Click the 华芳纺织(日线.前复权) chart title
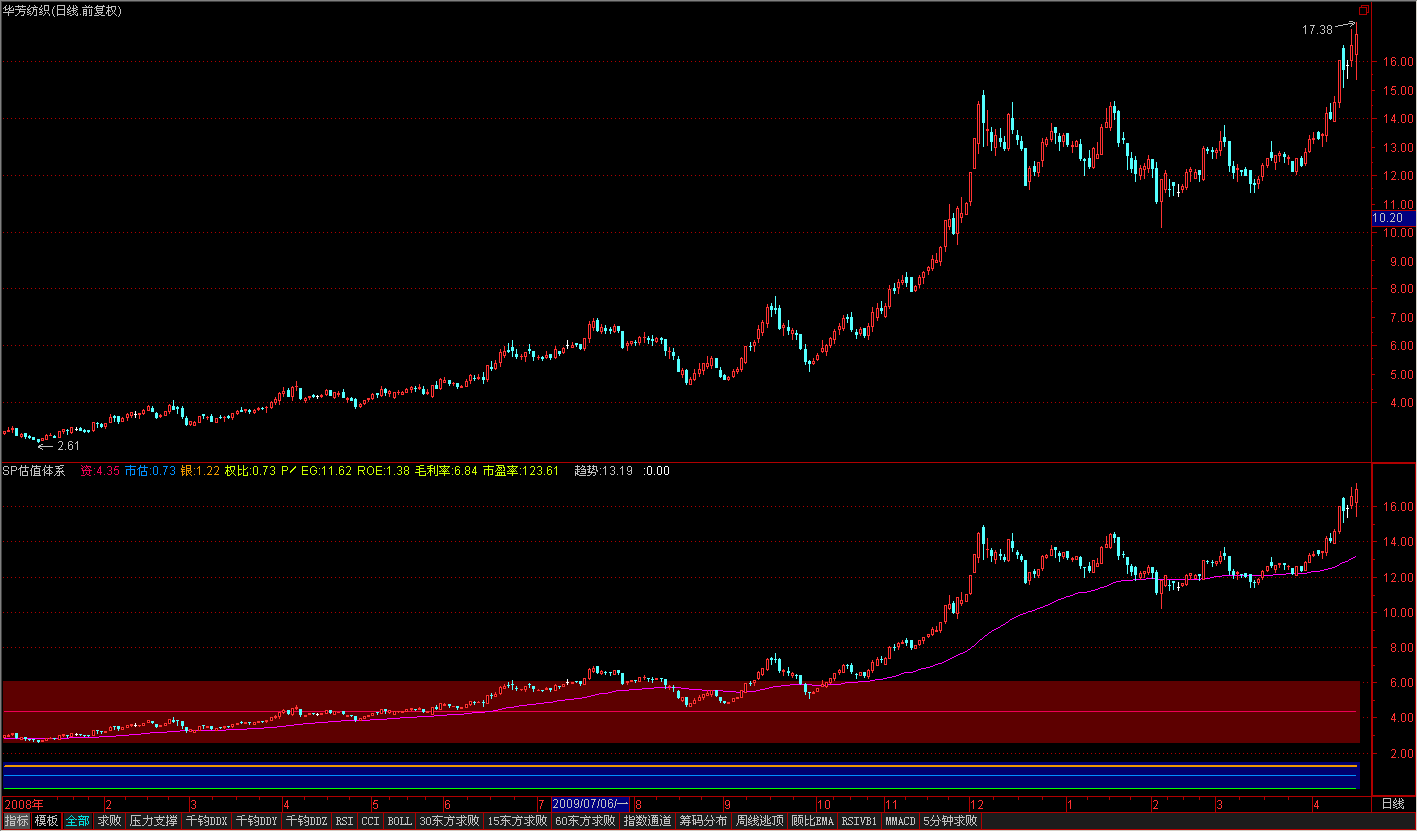This screenshot has height=832, width=1417. 62,10
